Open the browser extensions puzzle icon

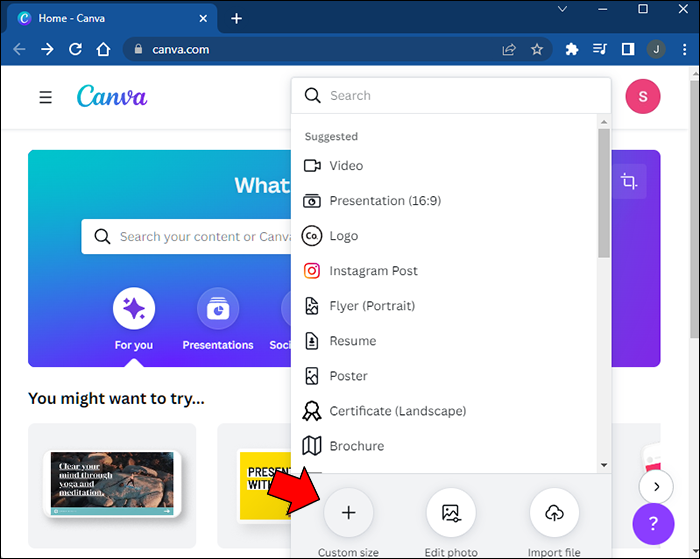[571, 49]
